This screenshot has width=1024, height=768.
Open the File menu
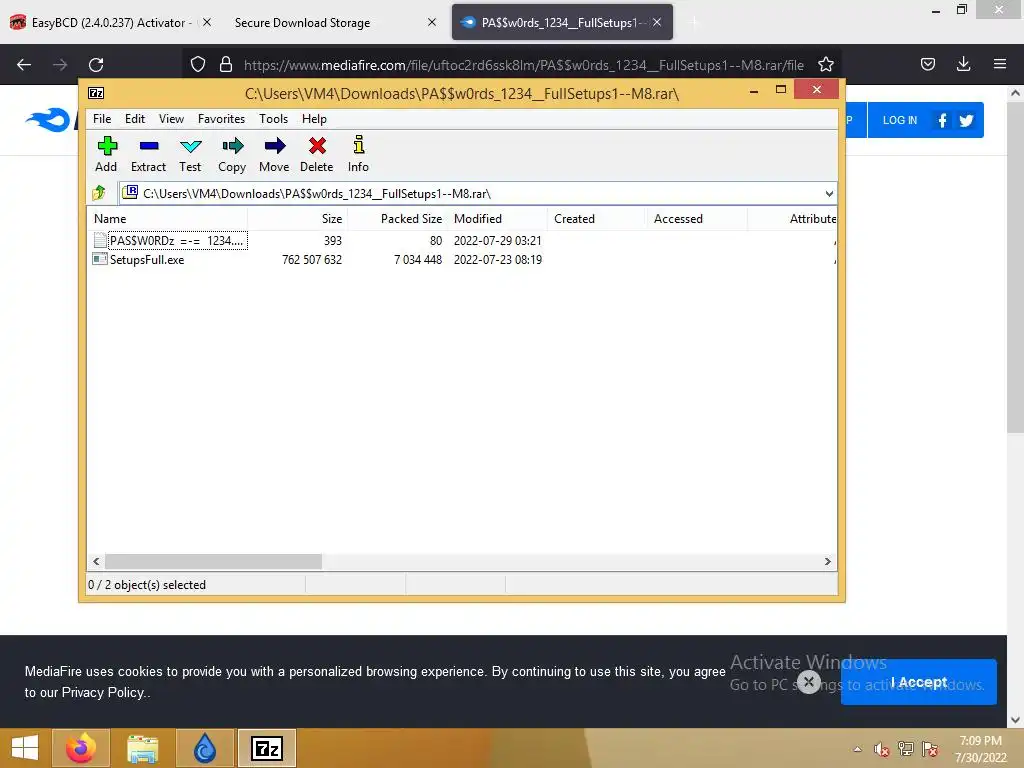click(102, 119)
